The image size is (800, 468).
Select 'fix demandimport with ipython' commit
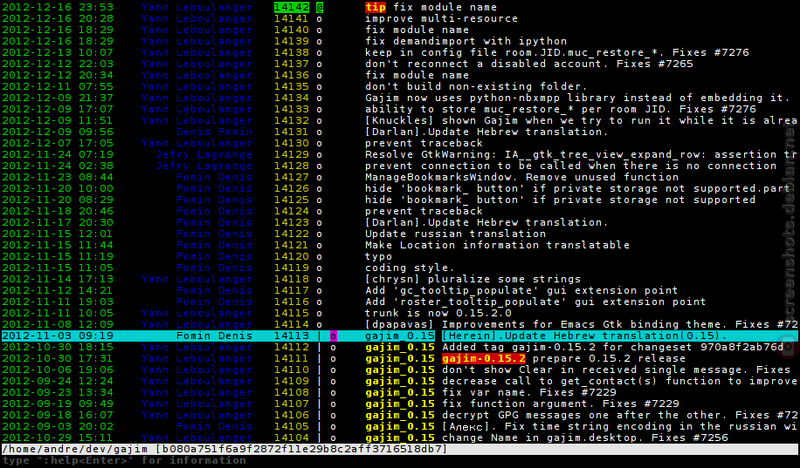[466, 41]
